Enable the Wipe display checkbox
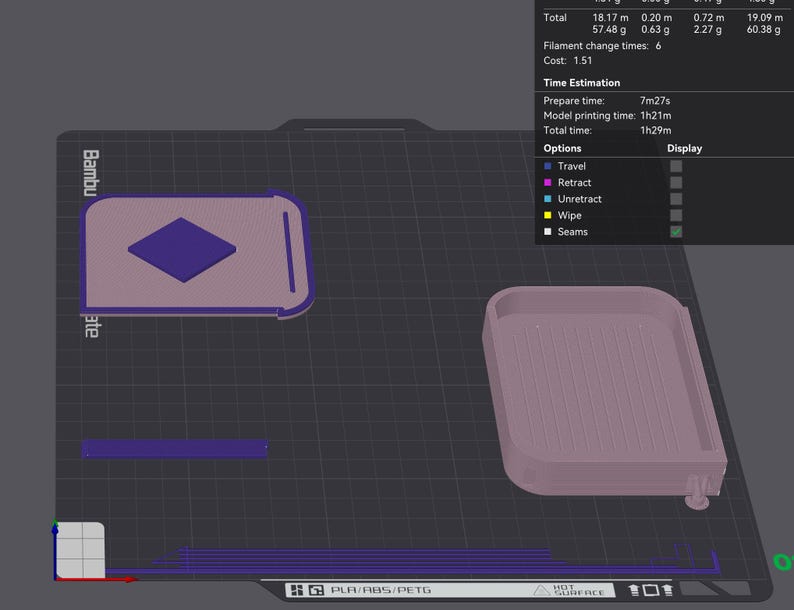Screen dimensions: 794x610 (x=676, y=215)
